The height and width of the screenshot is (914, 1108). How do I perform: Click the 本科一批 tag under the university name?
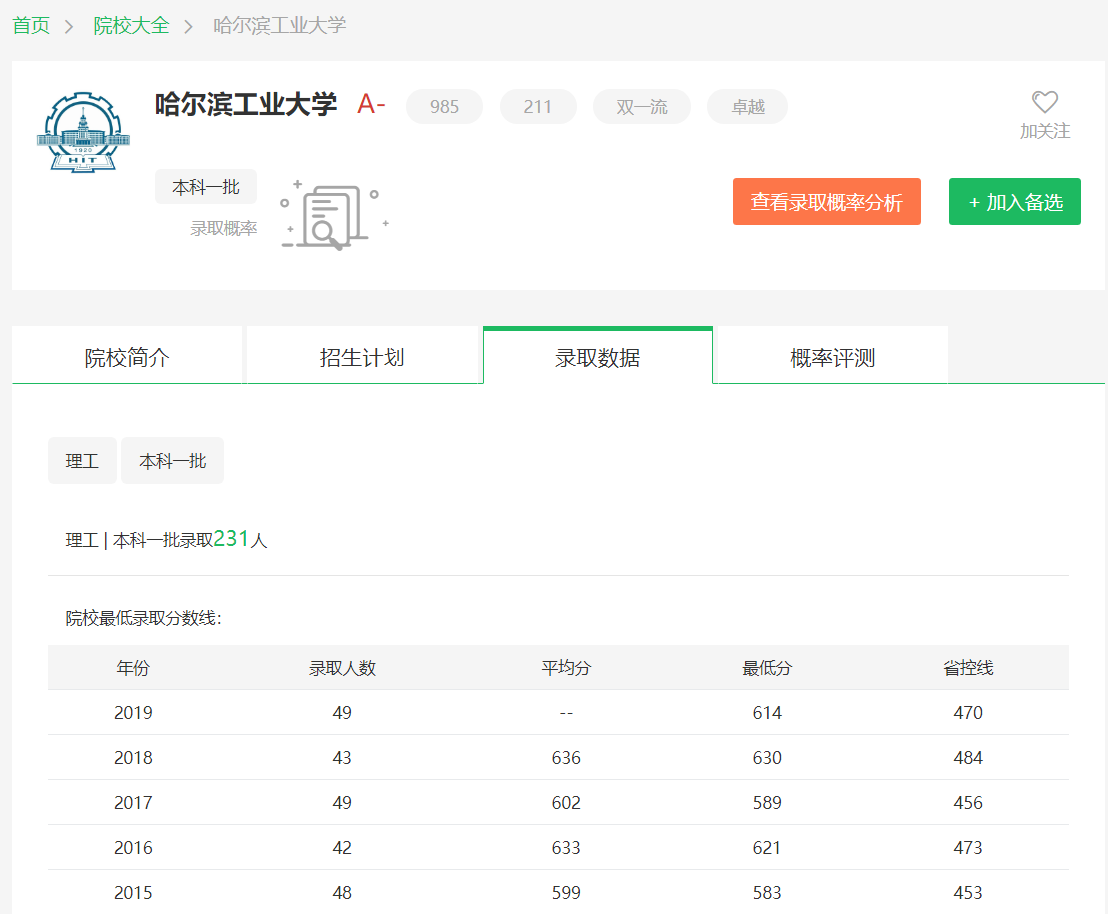pyautogui.click(x=206, y=187)
